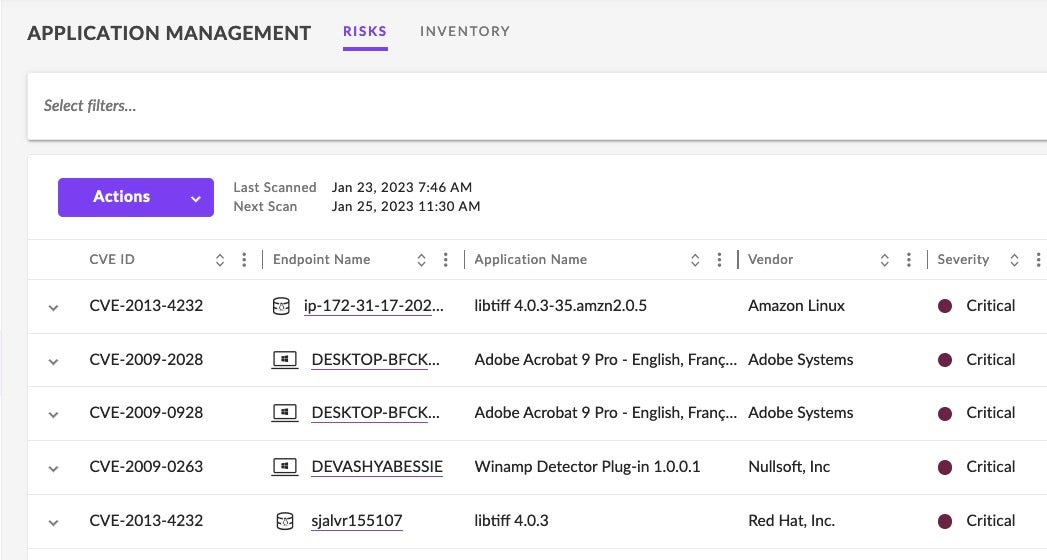The height and width of the screenshot is (560, 1047).
Task: Click Linux server icon beside sjalvr155107
Action: (x=285, y=521)
